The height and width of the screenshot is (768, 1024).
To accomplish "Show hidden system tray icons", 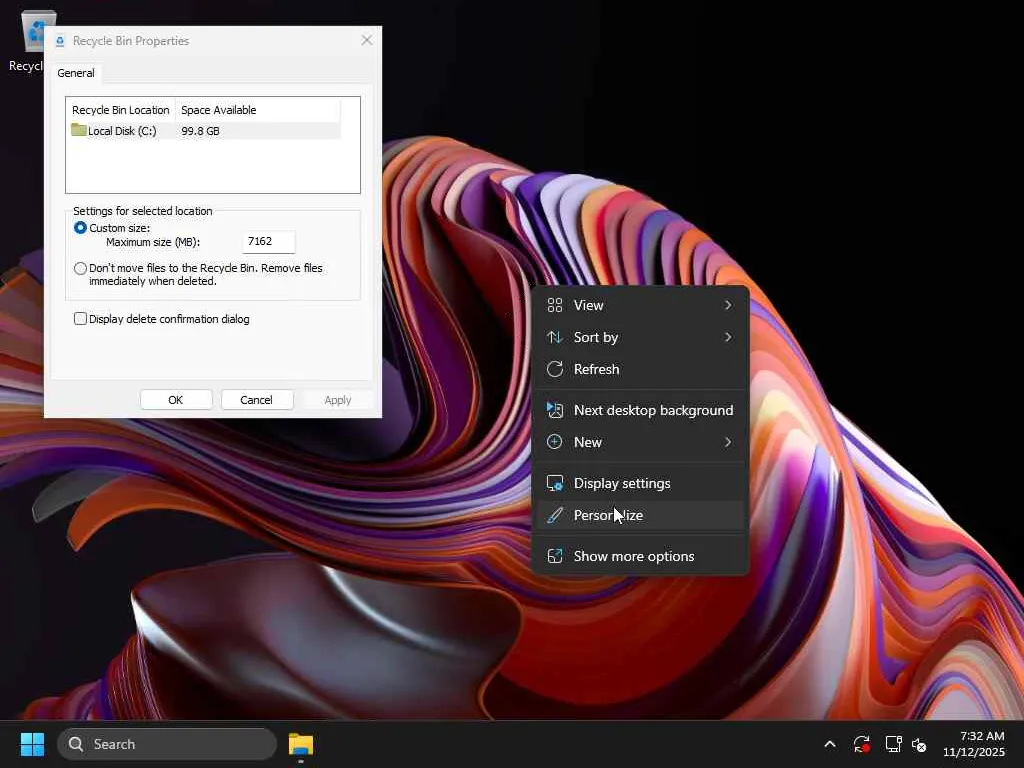I will tap(829, 744).
